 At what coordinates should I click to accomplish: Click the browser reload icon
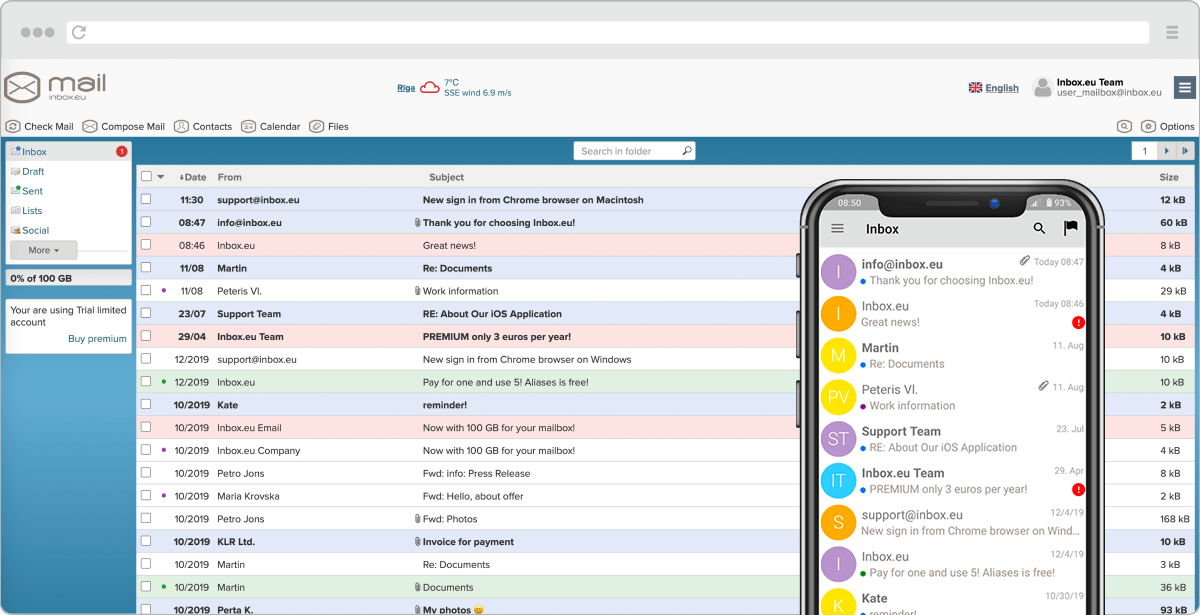[79, 33]
